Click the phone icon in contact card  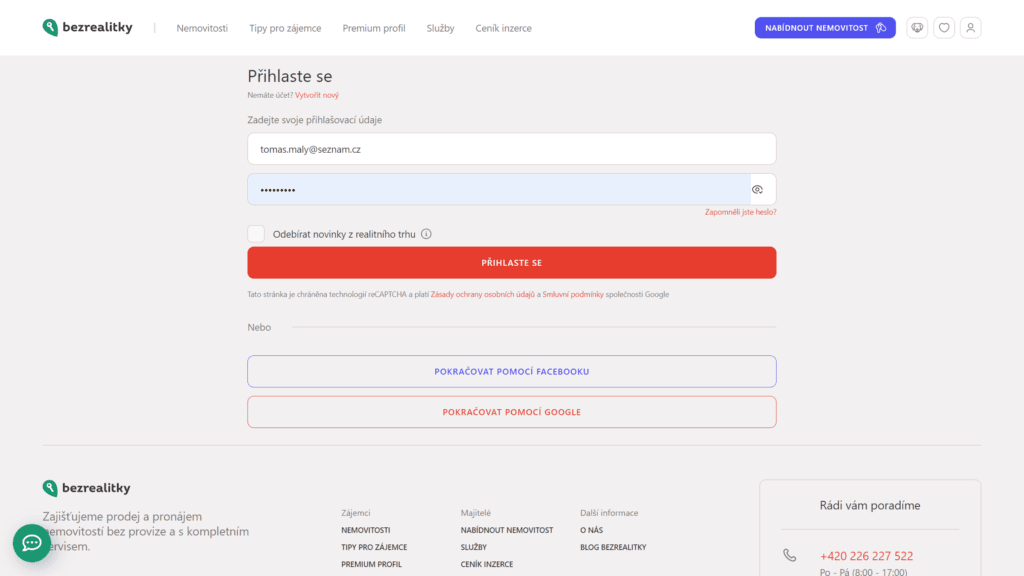pos(790,555)
